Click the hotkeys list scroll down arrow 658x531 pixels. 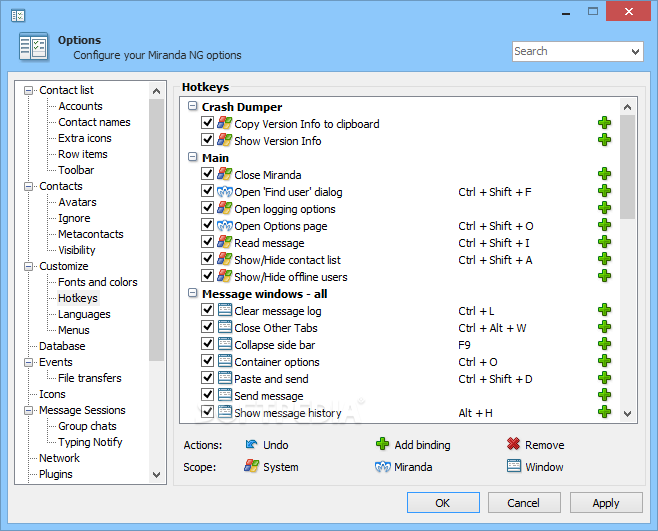[x=627, y=413]
